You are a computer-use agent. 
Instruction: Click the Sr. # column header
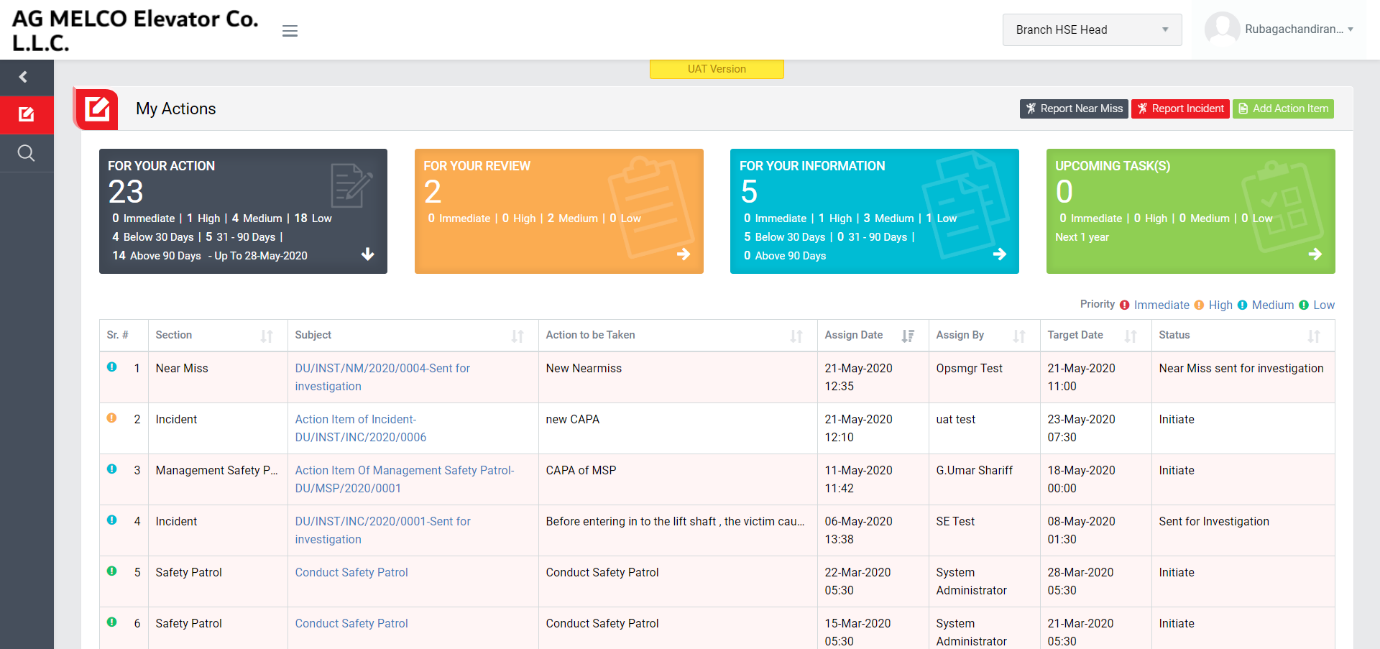(x=119, y=335)
